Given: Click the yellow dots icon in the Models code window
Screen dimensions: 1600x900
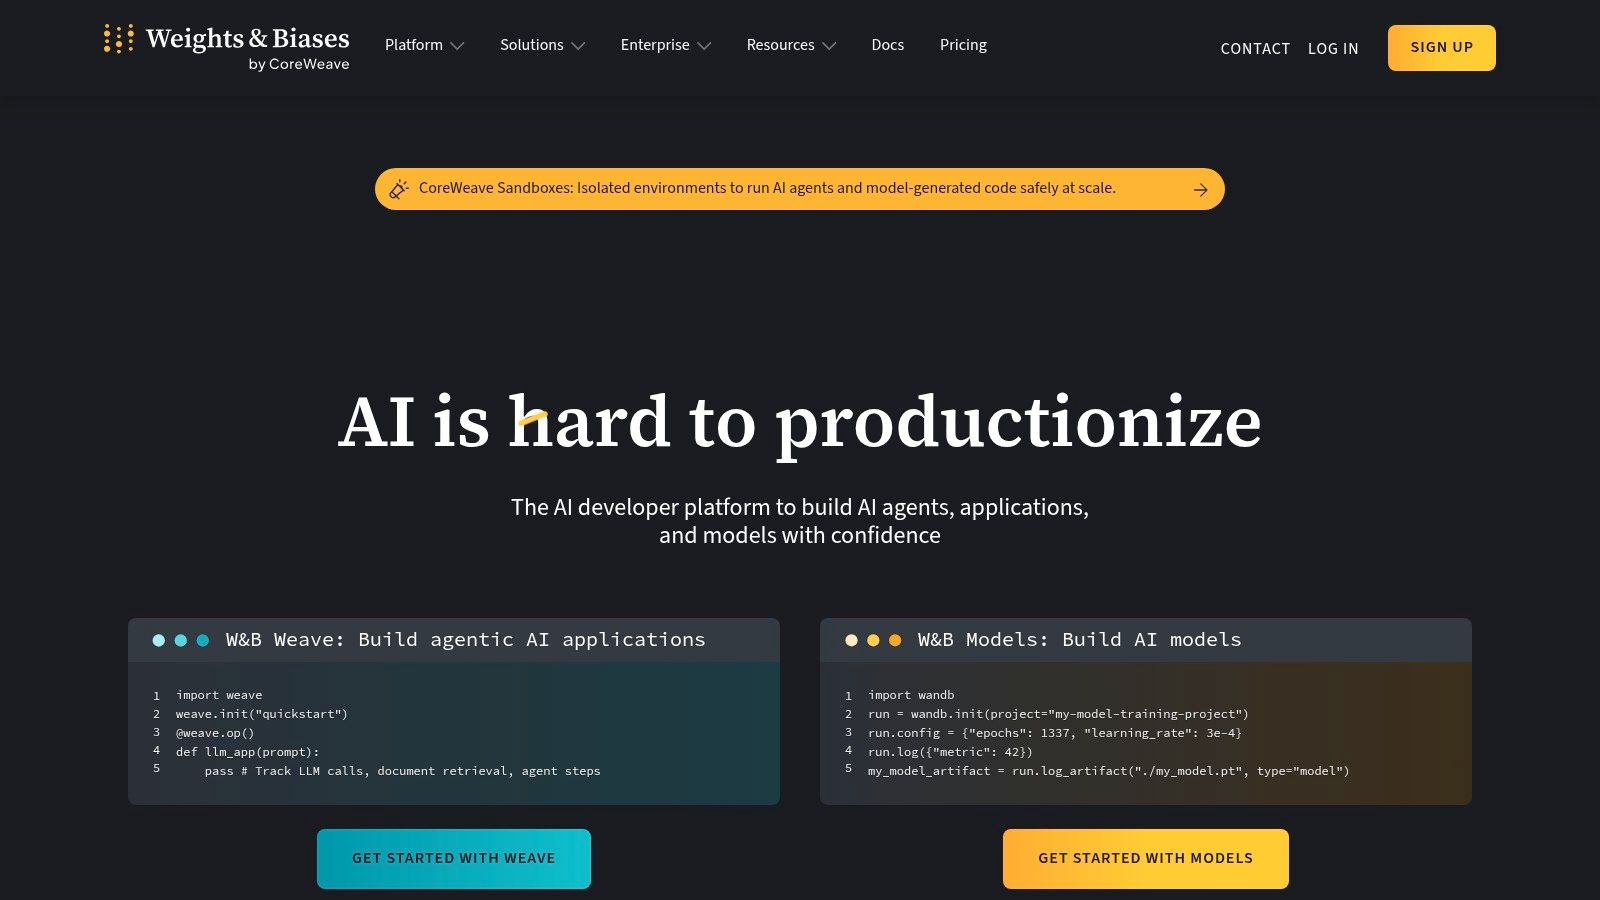Looking at the screenshot, I should pyautogui.click(x=873, y=640).
